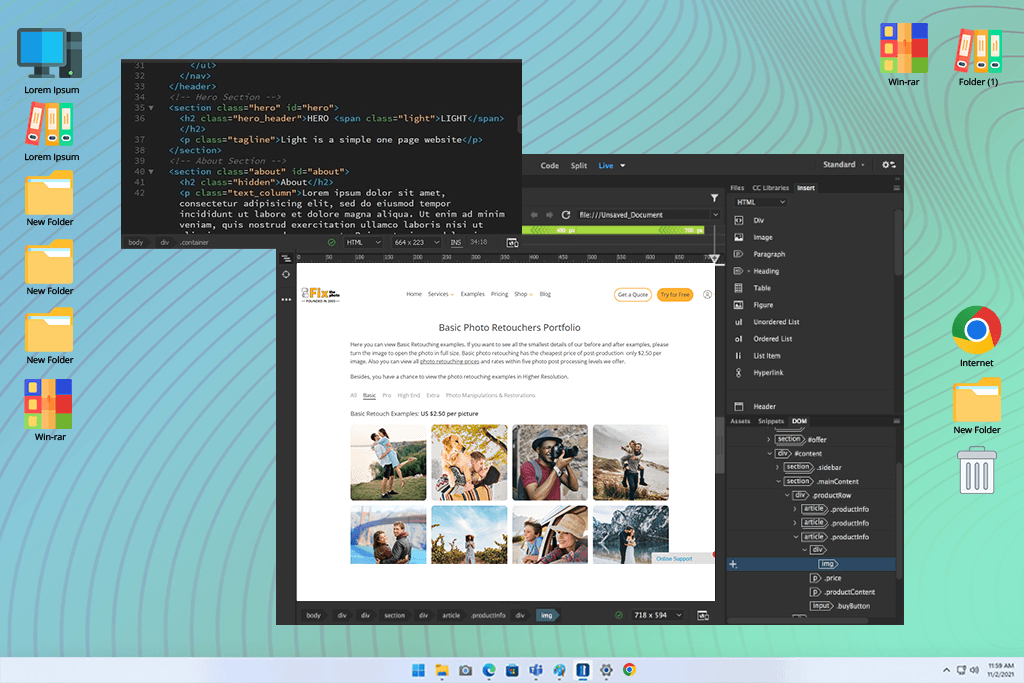Click the three-dots icon in the left toolbar
This screenshot has width=1024, height=683.
pyautogui.click(x=286, y=299)
